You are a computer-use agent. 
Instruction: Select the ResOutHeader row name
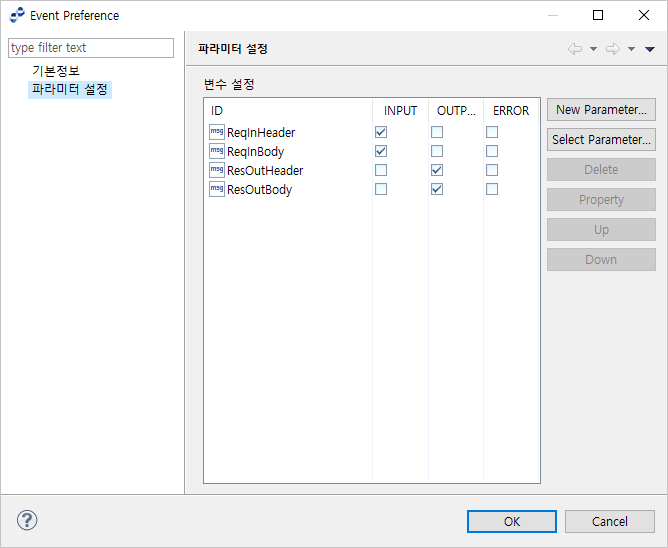coord(265,170)
